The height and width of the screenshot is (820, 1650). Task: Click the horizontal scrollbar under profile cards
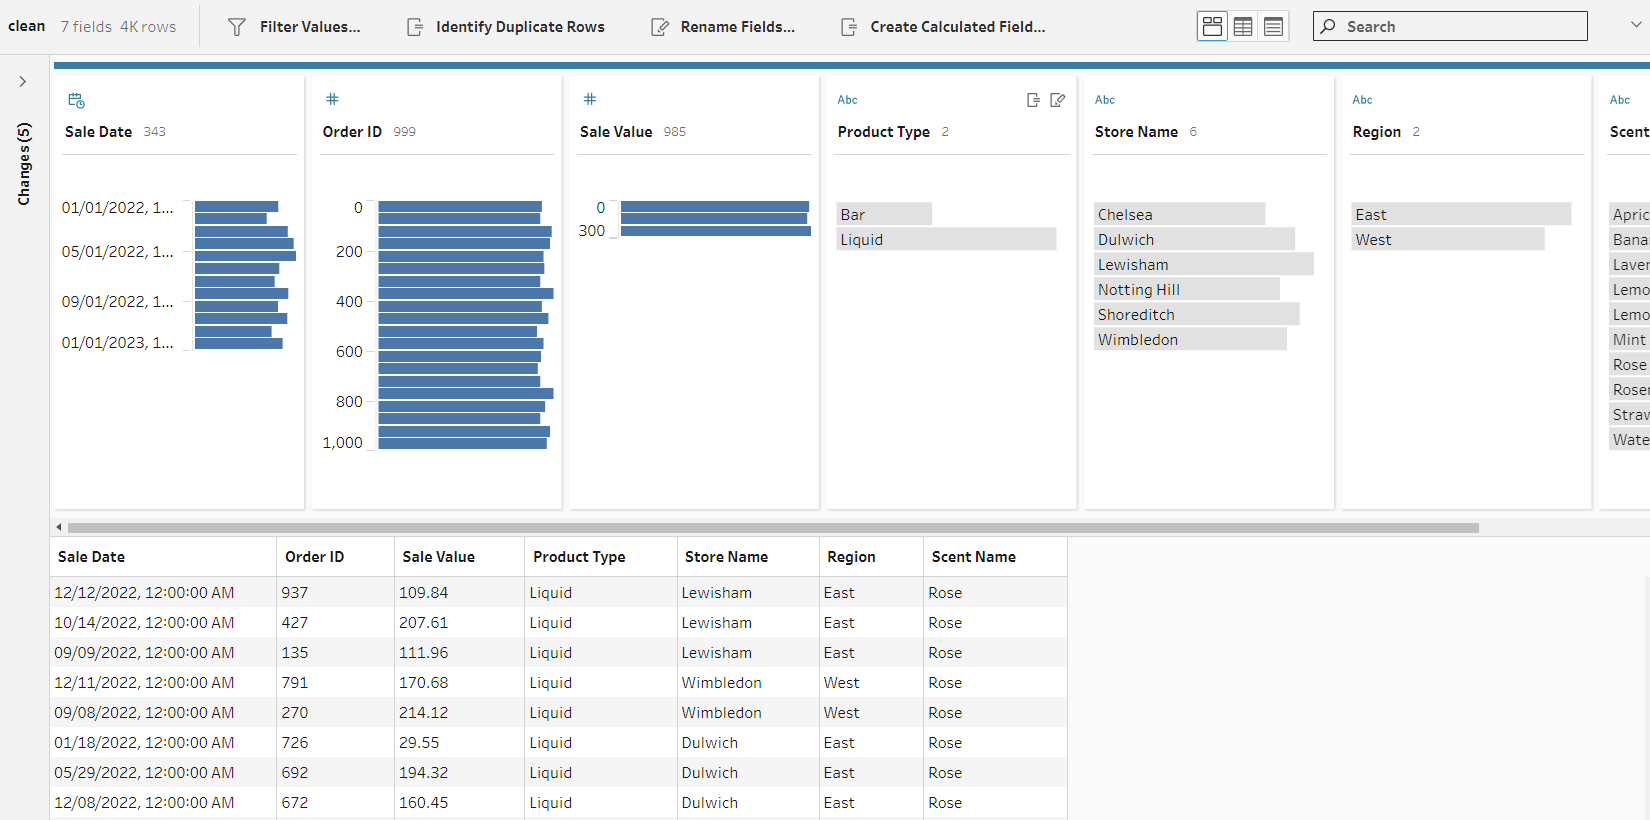tap(772, 527)
